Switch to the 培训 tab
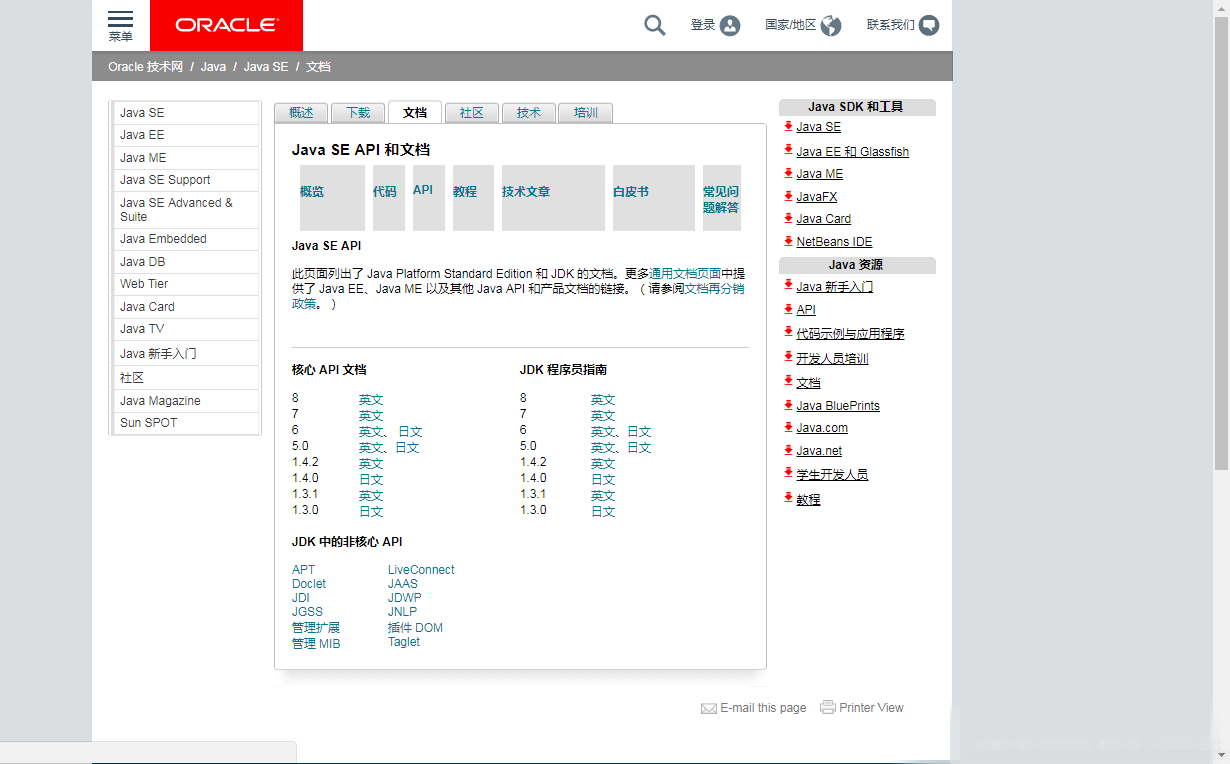 [x=586, y=113]
